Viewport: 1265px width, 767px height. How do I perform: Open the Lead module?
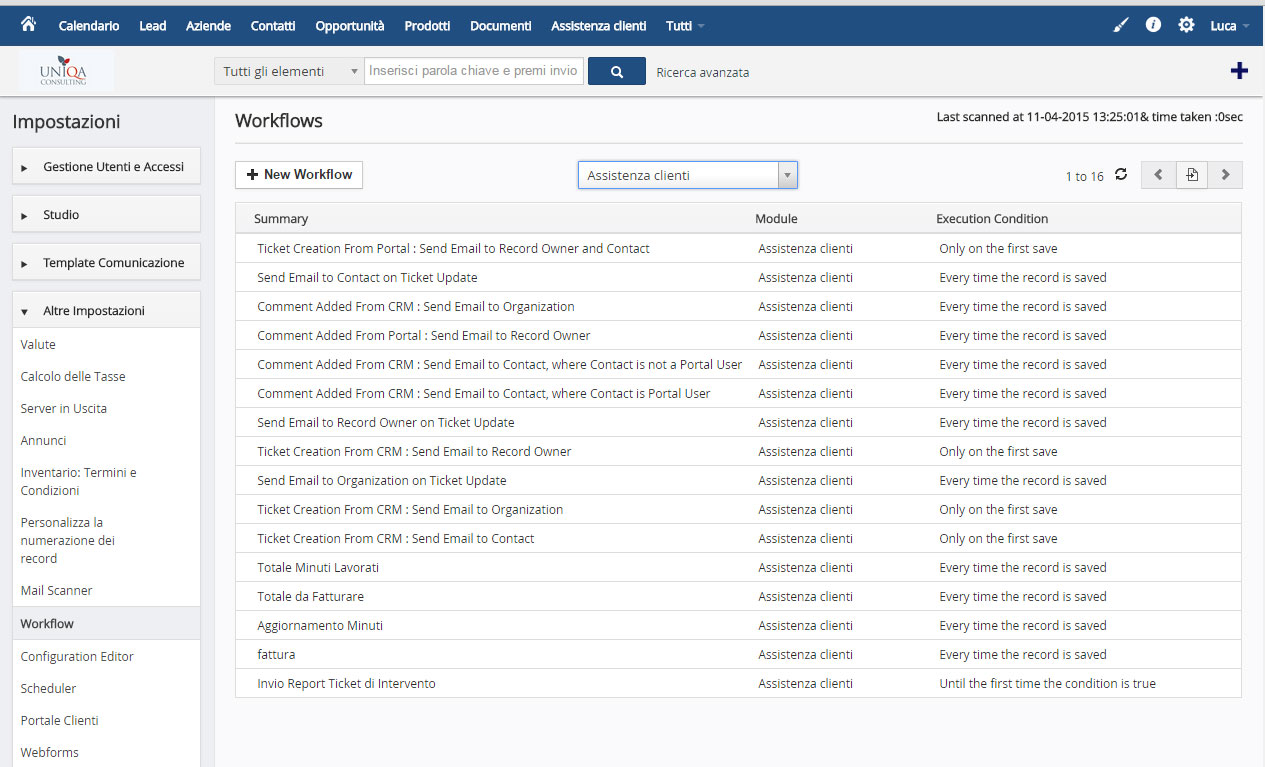[x=153, y=26]
